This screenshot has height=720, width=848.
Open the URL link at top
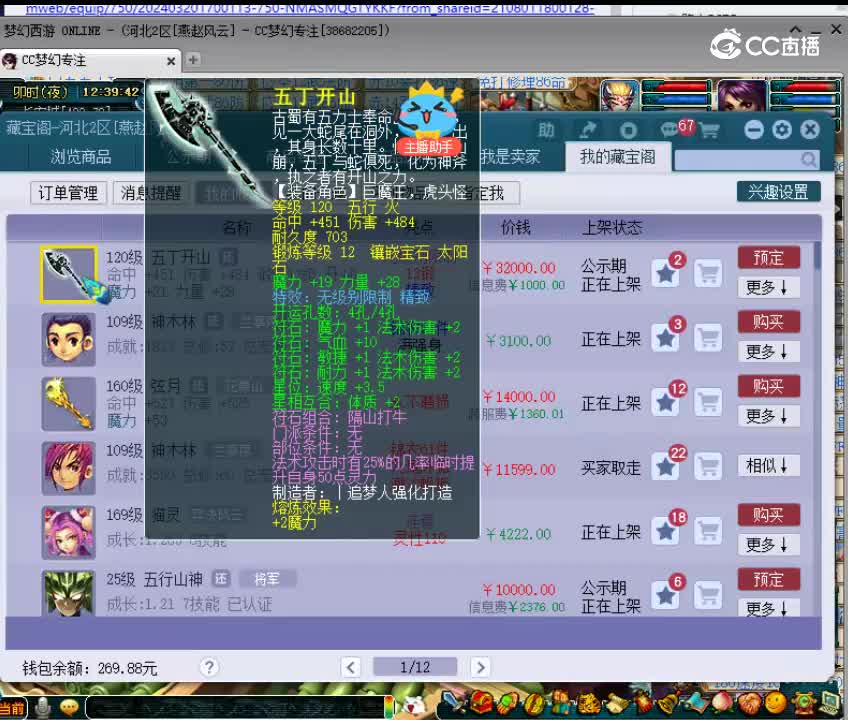(309, 8)
